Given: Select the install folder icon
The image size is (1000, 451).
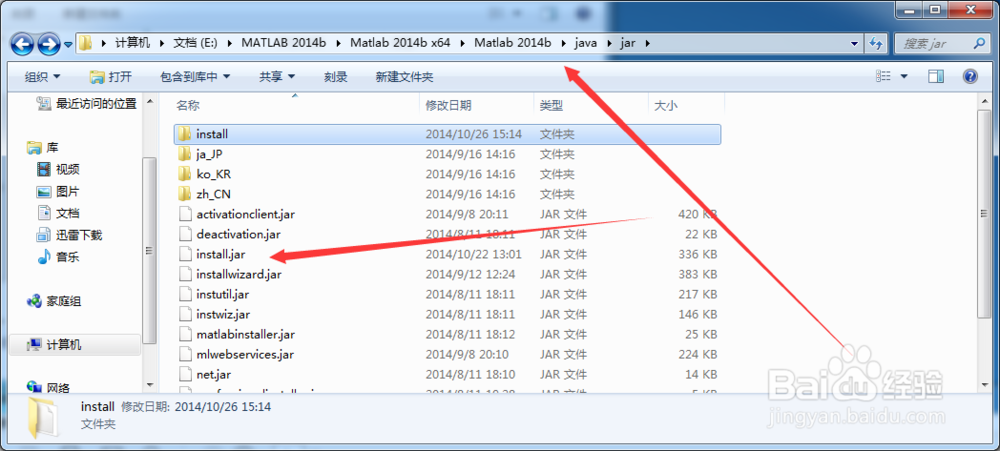Looking at the screenshot, I should click(x=184, y=134).
